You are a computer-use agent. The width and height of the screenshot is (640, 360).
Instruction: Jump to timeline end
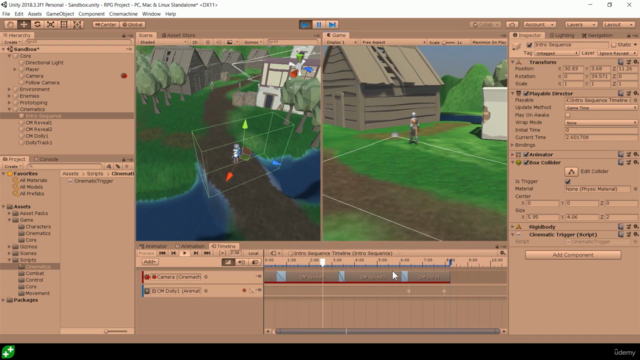pos(207,253)
